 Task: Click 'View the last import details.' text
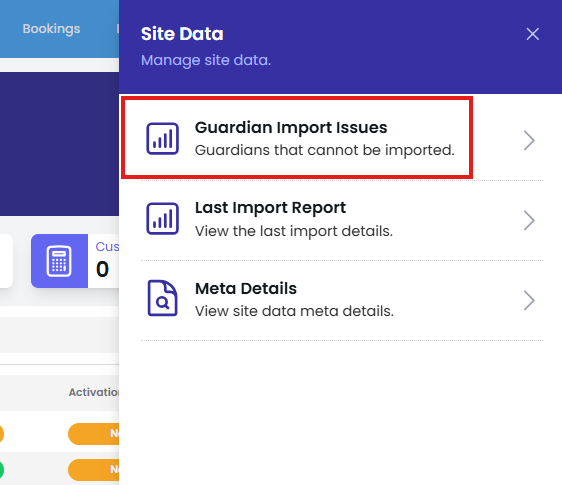(x=294, y=231)
